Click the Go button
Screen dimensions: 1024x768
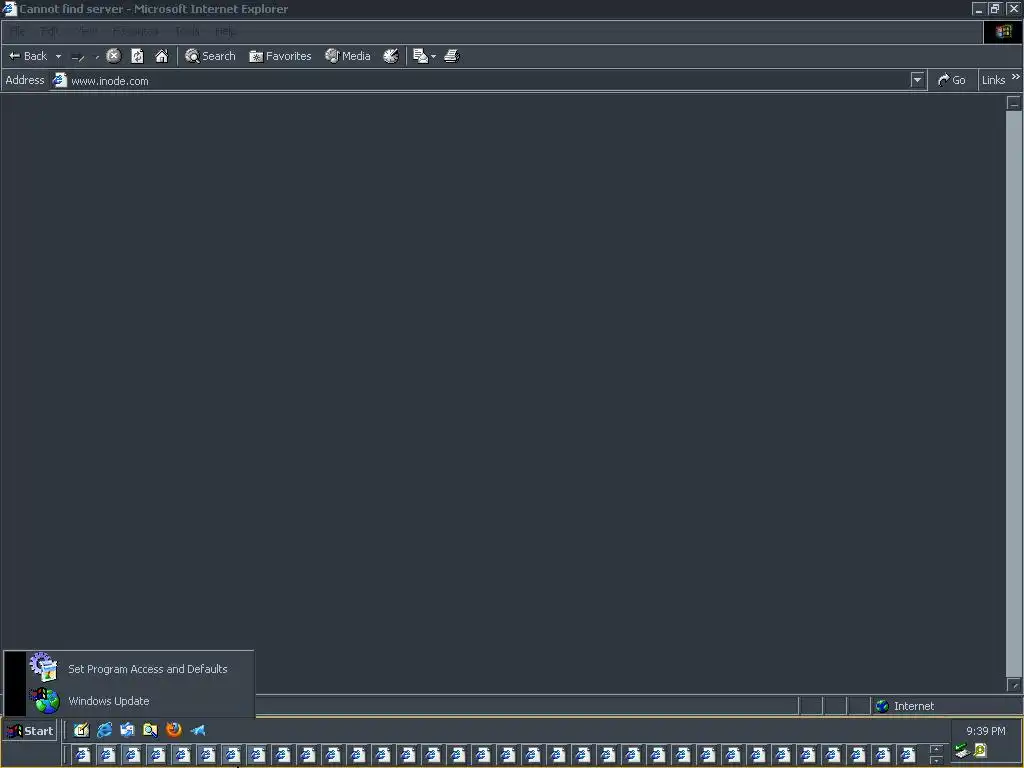[x=952, y=80]
